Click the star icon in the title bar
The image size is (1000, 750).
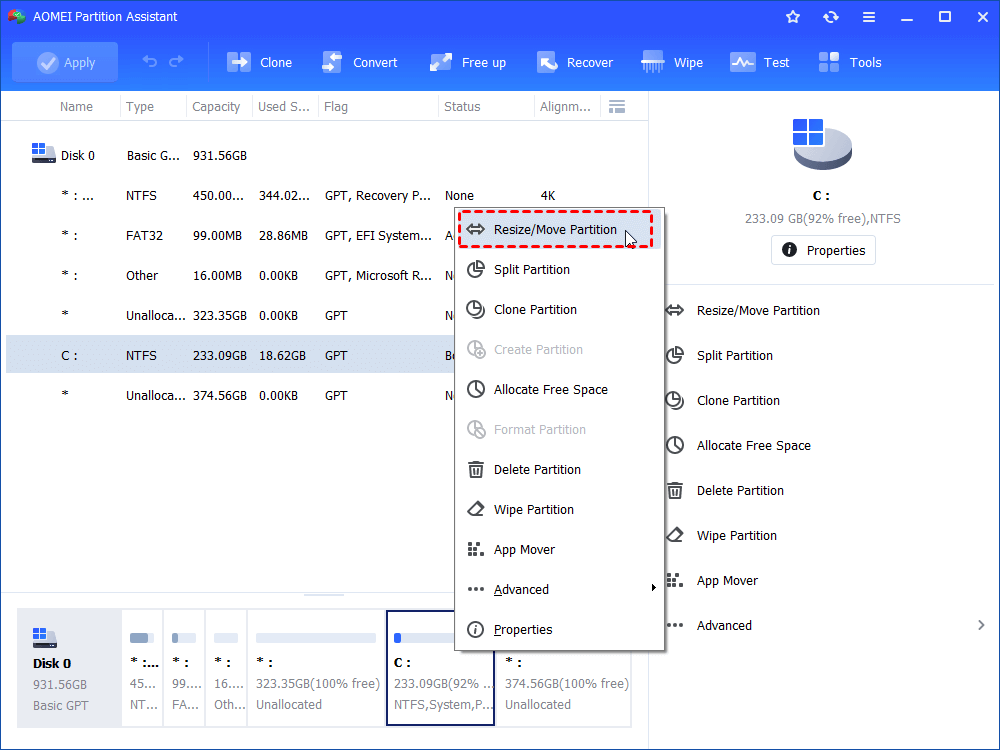[x=793, y=16]
